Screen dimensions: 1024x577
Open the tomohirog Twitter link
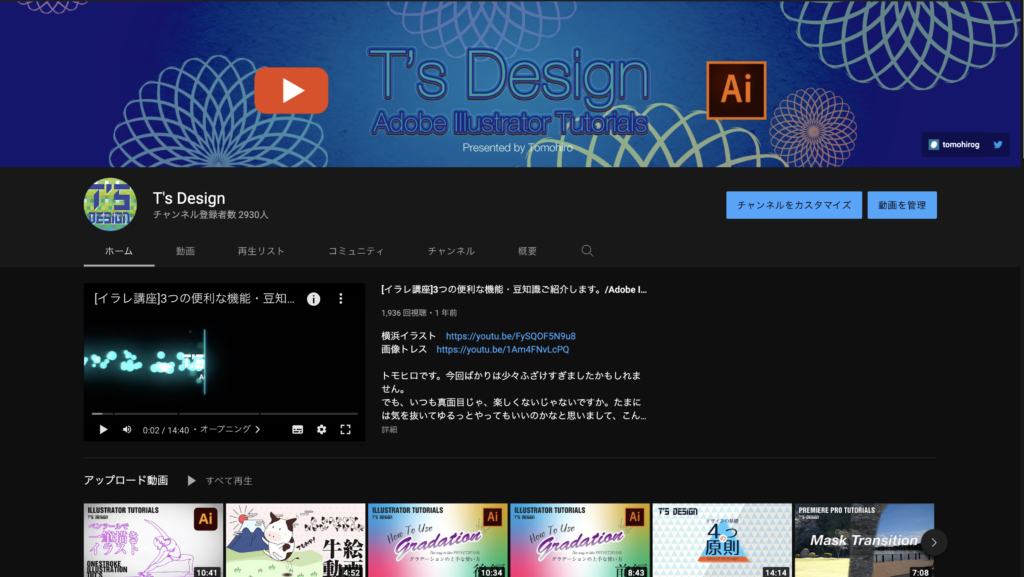963,144
